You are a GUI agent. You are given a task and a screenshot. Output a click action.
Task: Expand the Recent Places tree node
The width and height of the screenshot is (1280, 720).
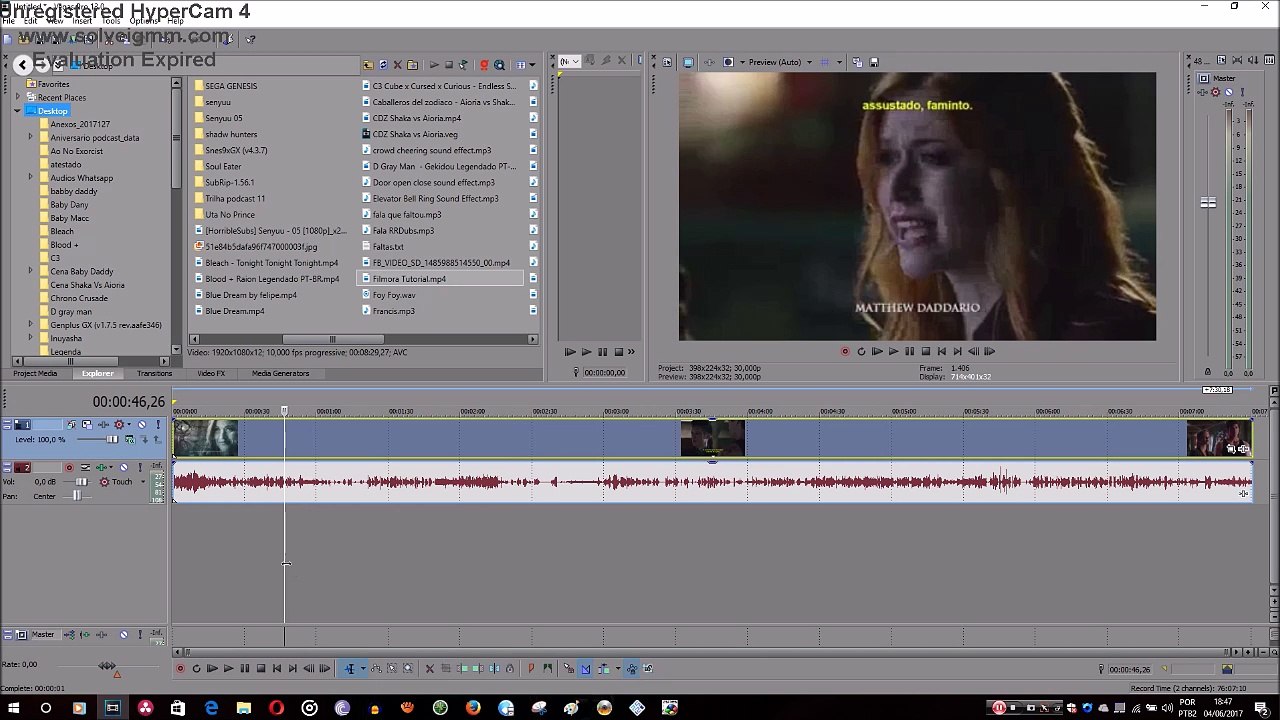pyautogui.click(x=18, y=97)
